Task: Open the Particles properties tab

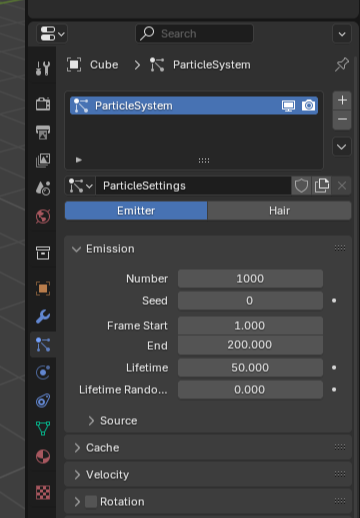Action: pyautogui.click(x=43, y=344)
